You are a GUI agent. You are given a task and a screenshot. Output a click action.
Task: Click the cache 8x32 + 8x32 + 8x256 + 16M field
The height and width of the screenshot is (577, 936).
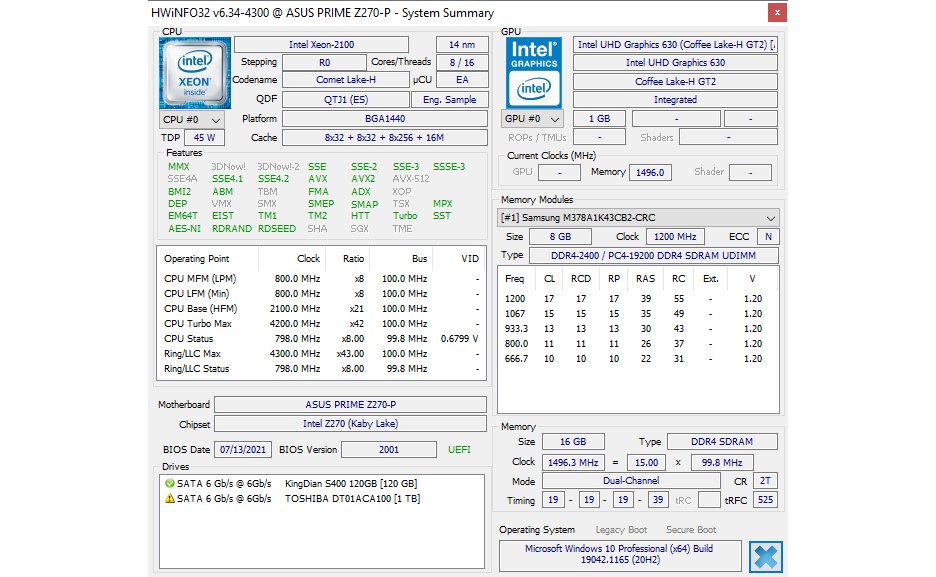385,137
